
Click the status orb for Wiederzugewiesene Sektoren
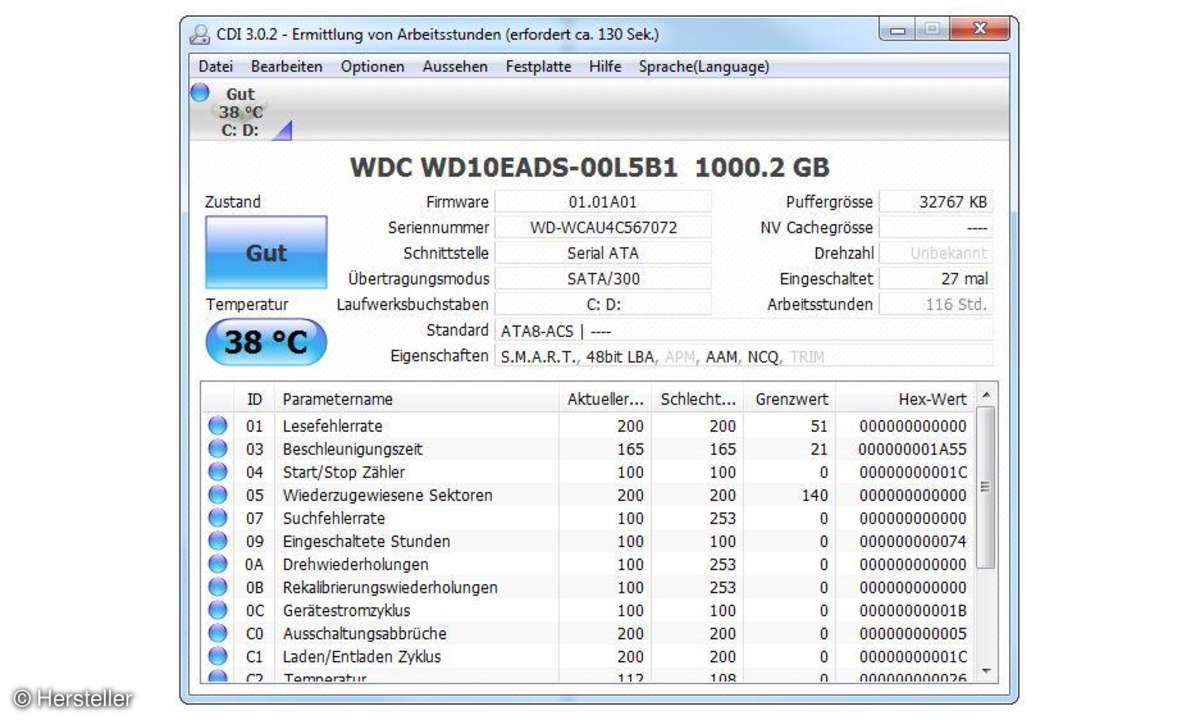217,494
